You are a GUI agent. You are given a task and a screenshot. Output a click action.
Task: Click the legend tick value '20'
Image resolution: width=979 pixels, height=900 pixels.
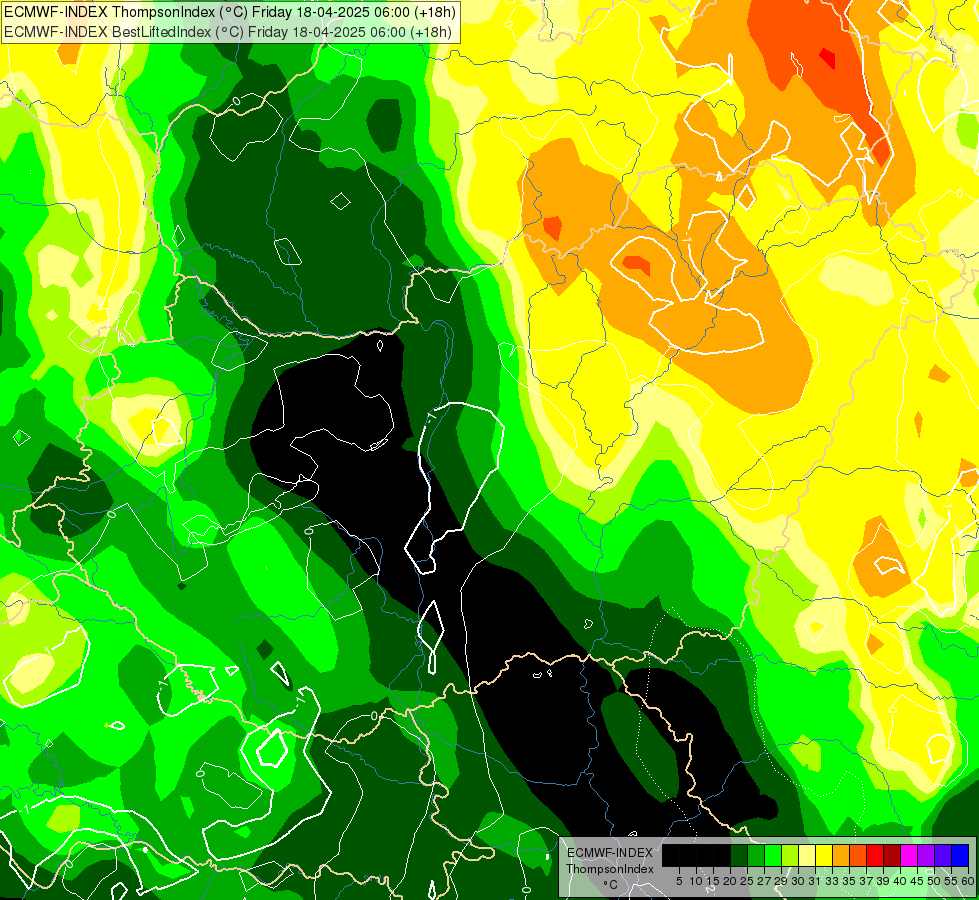click(x=730, y=881)
